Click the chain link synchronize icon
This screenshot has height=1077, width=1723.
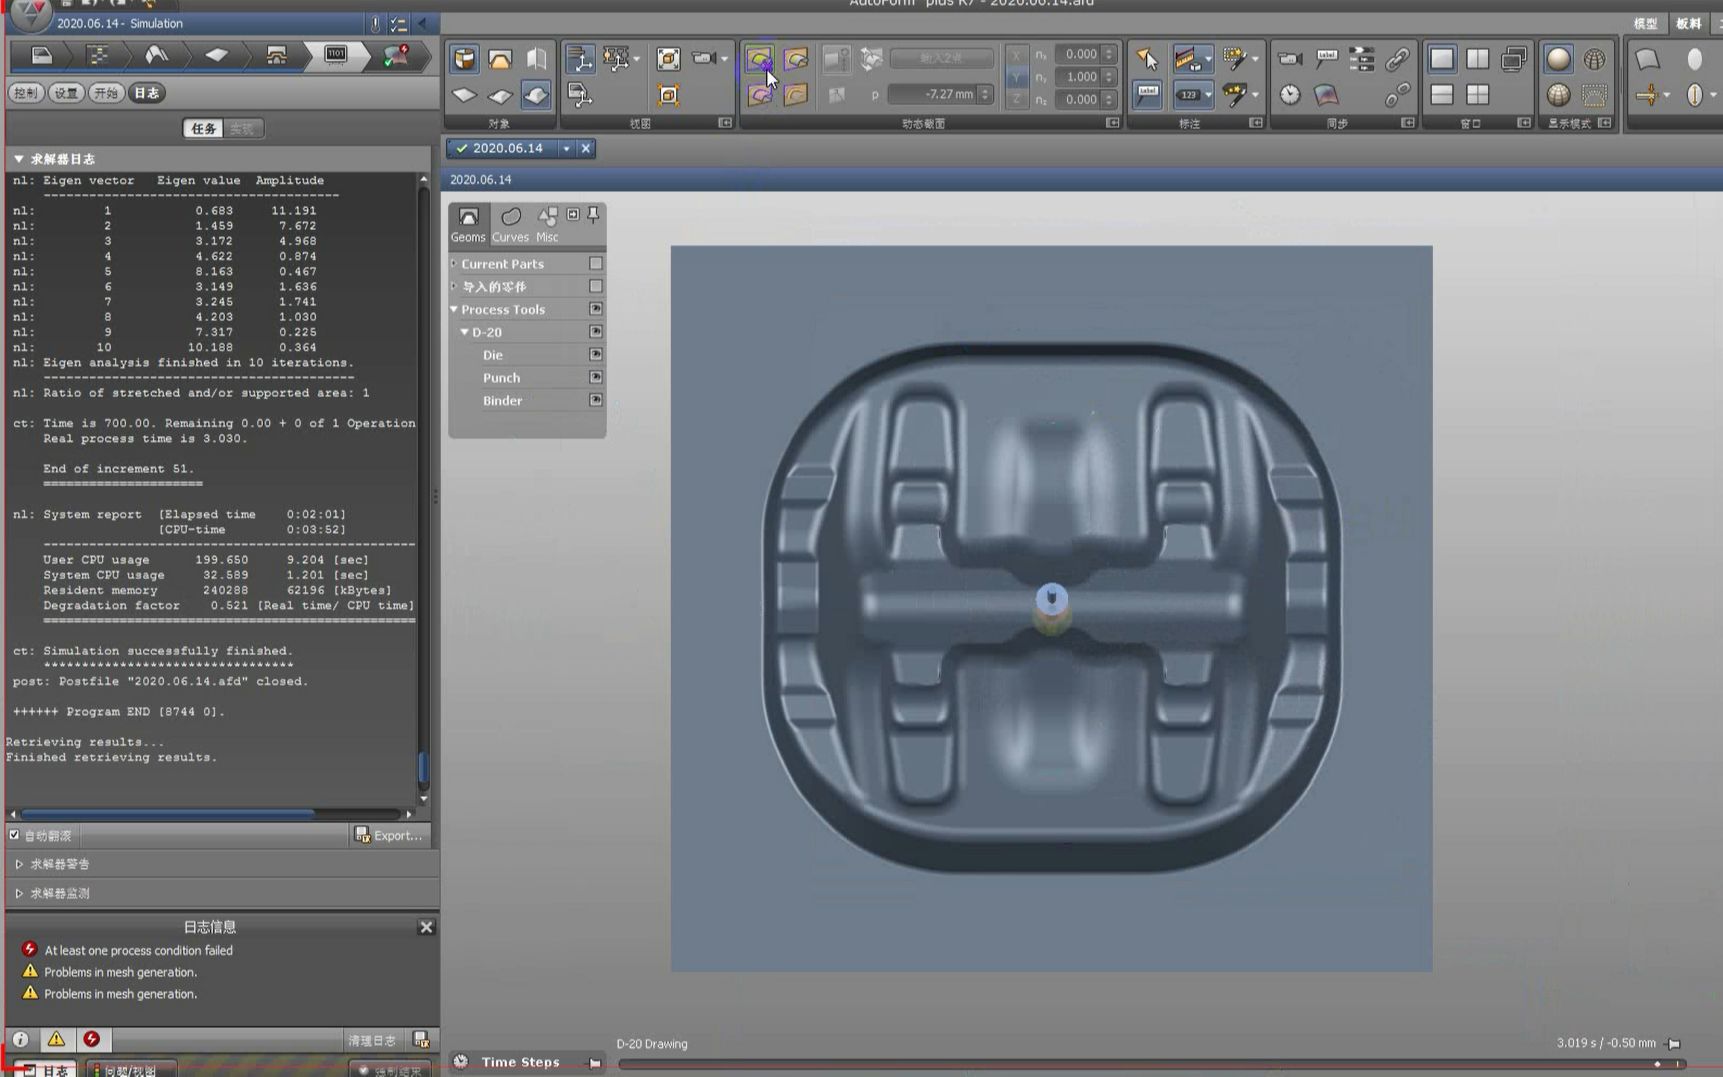1397,59
